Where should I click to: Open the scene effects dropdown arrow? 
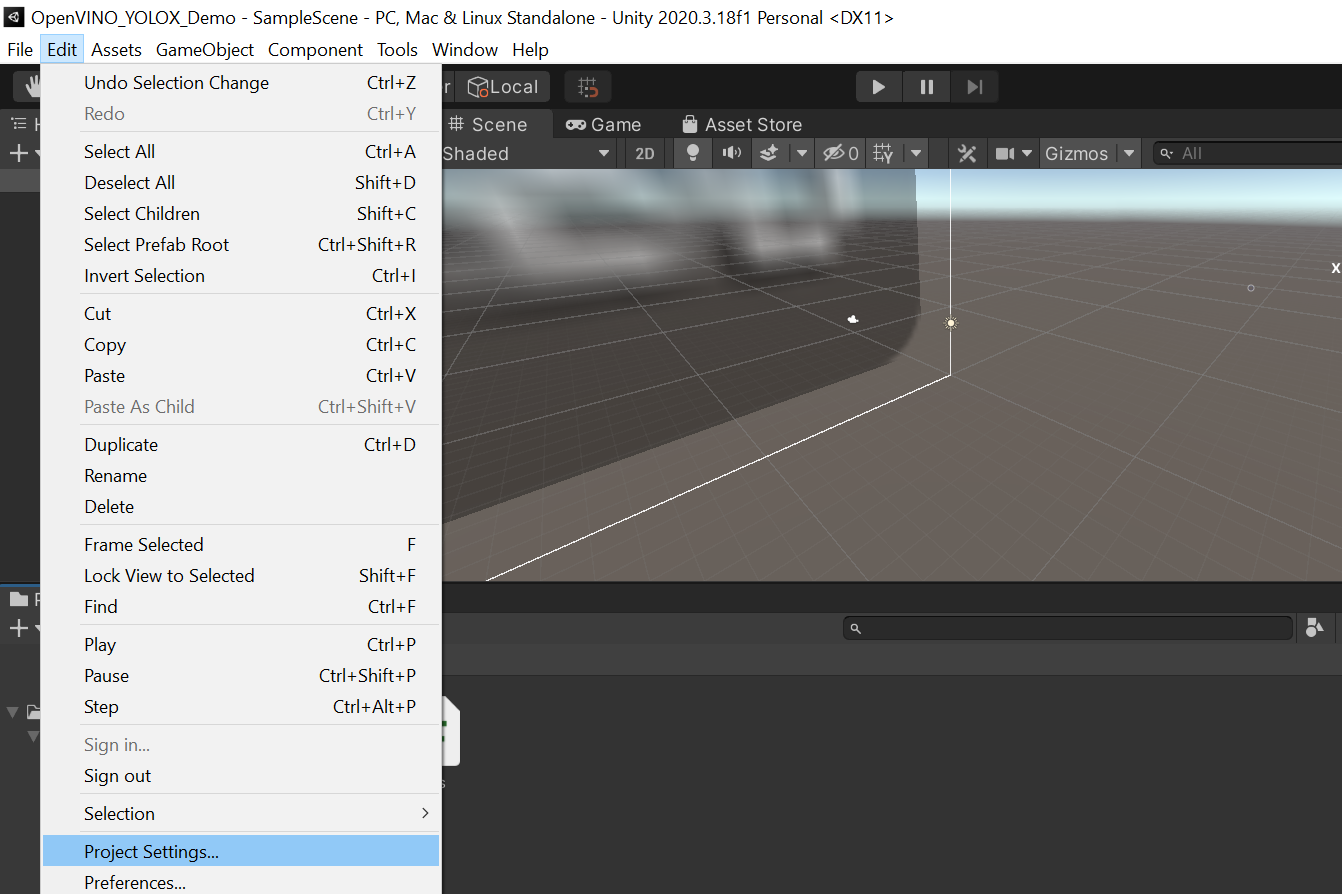pos(801,153)
